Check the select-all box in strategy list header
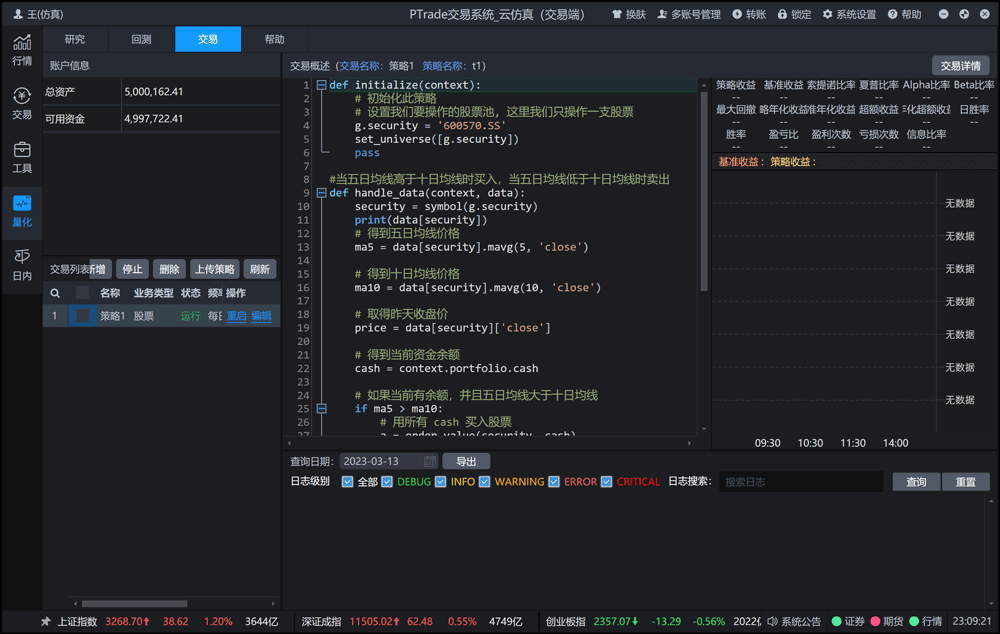The height and width of the screenshot is (634, 1000). (82, 293)
